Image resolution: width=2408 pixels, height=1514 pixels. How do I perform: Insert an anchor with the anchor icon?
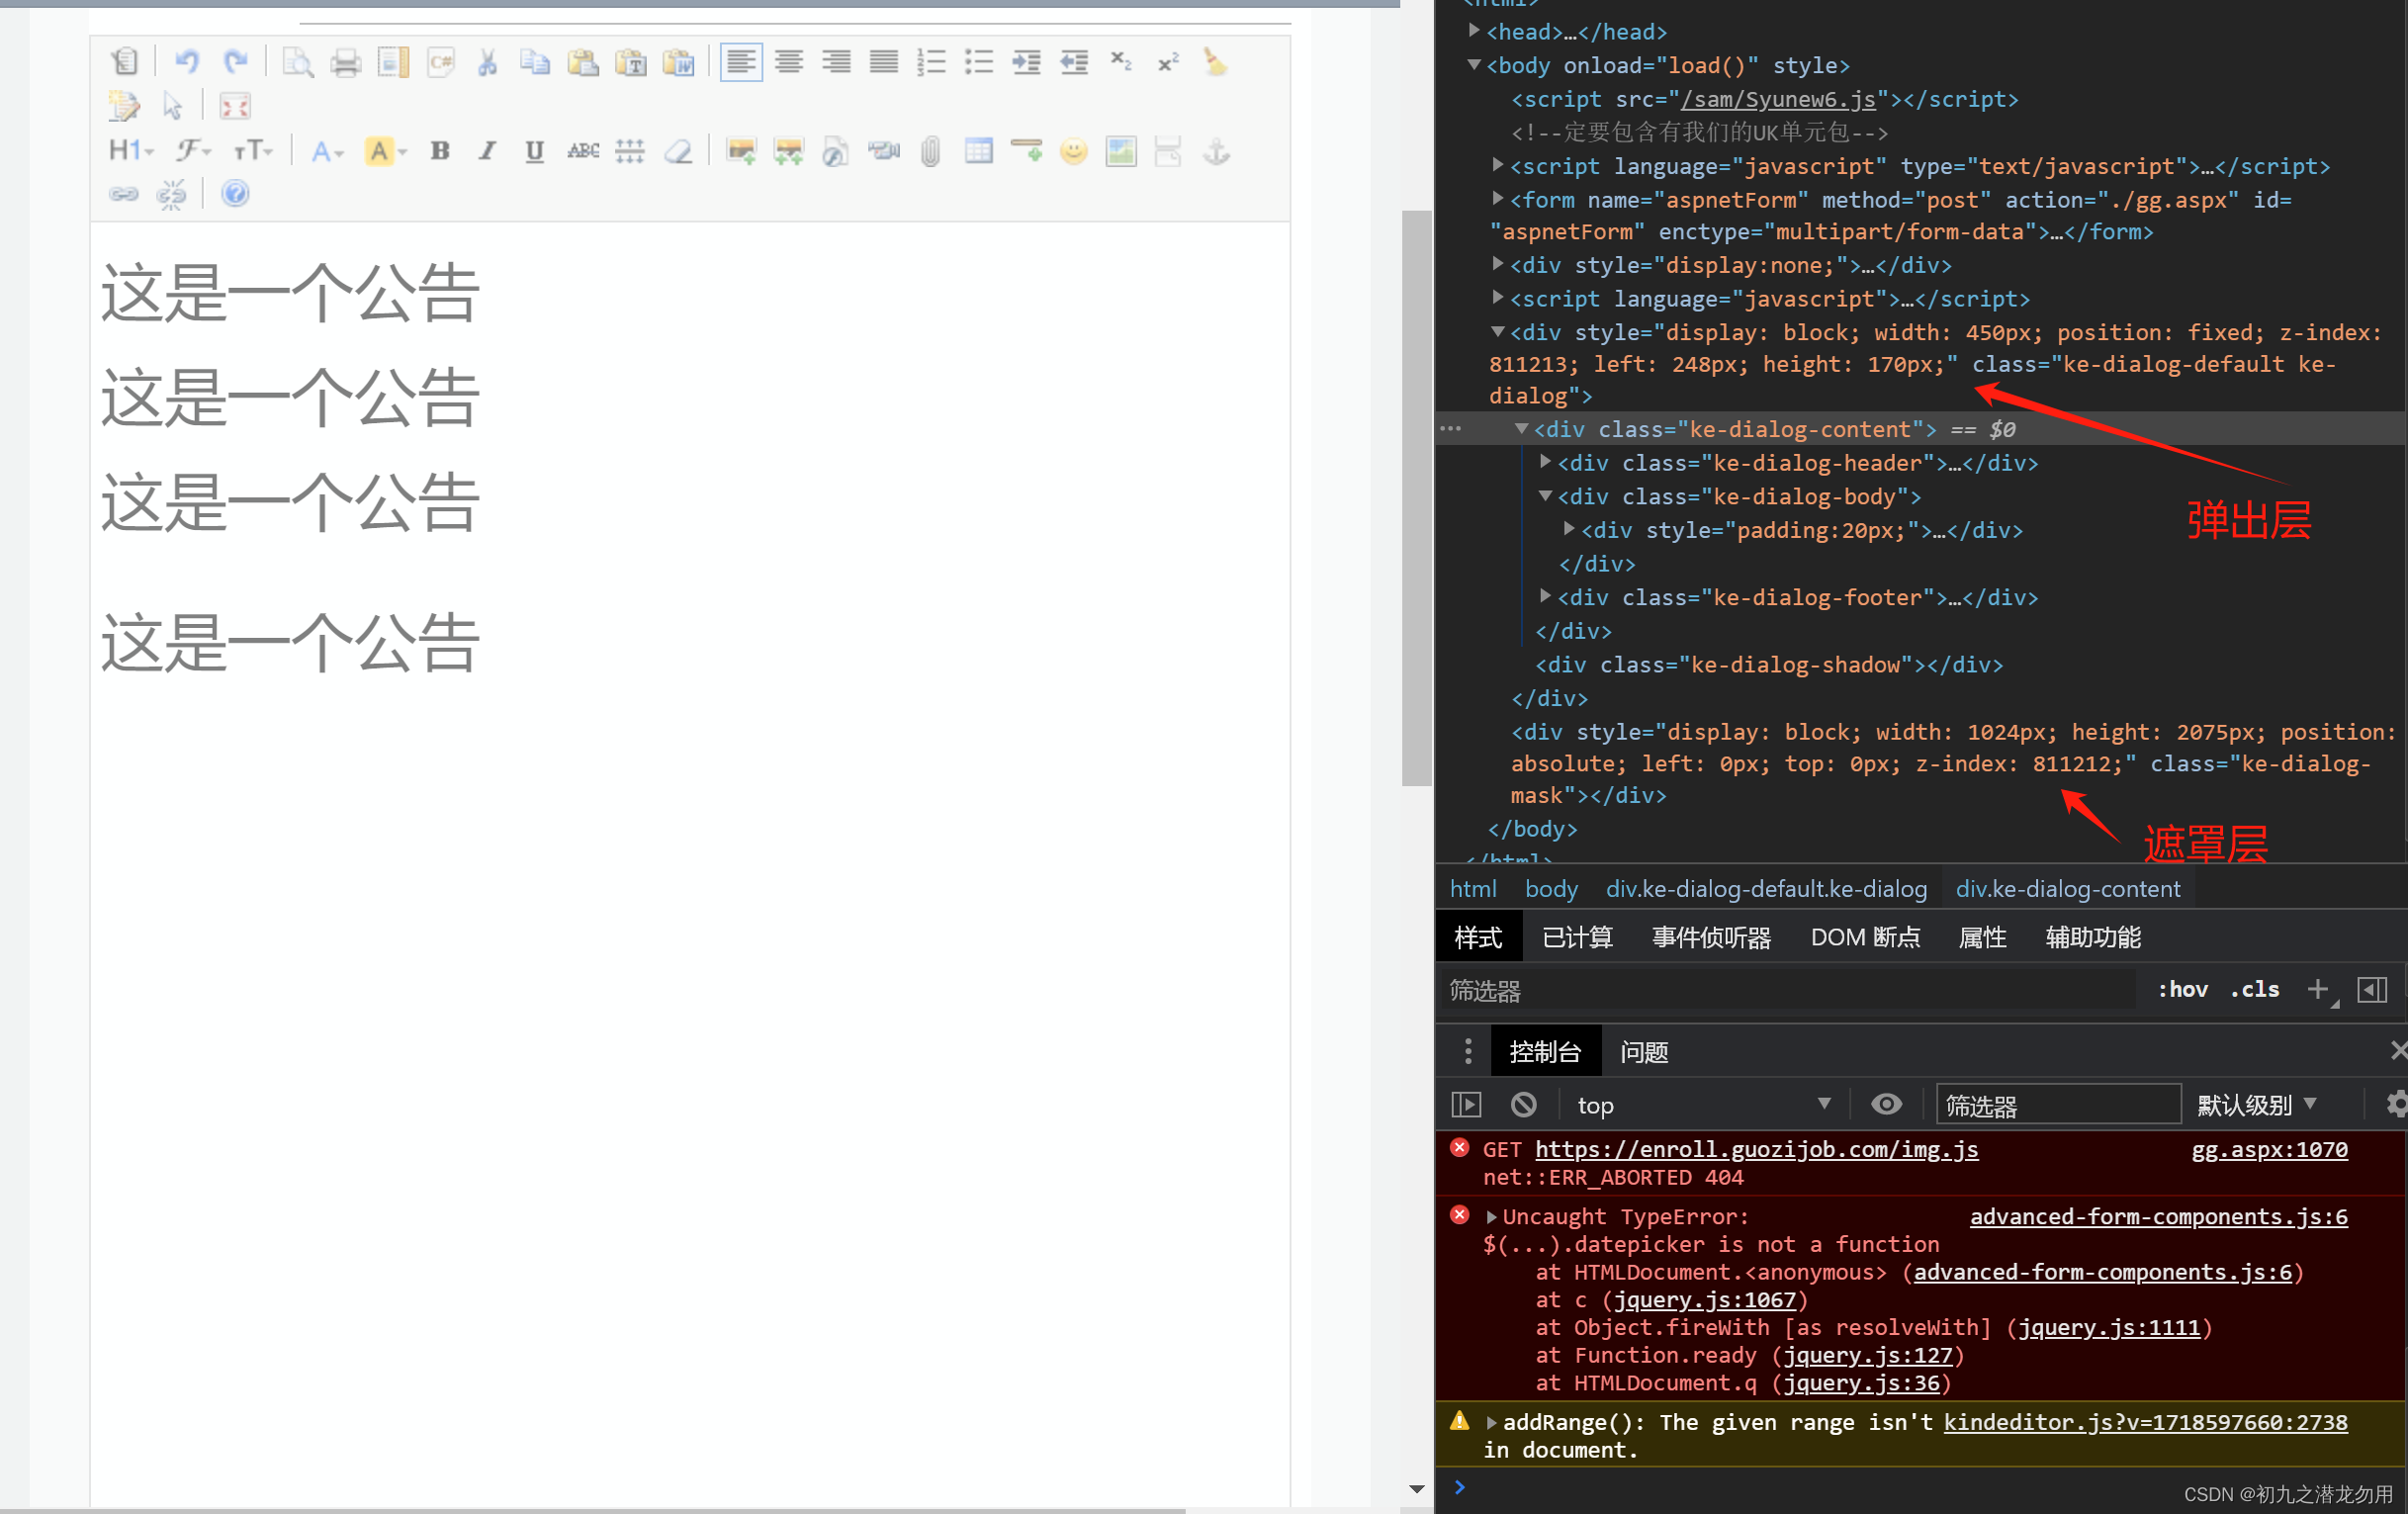pos(1216,151)
